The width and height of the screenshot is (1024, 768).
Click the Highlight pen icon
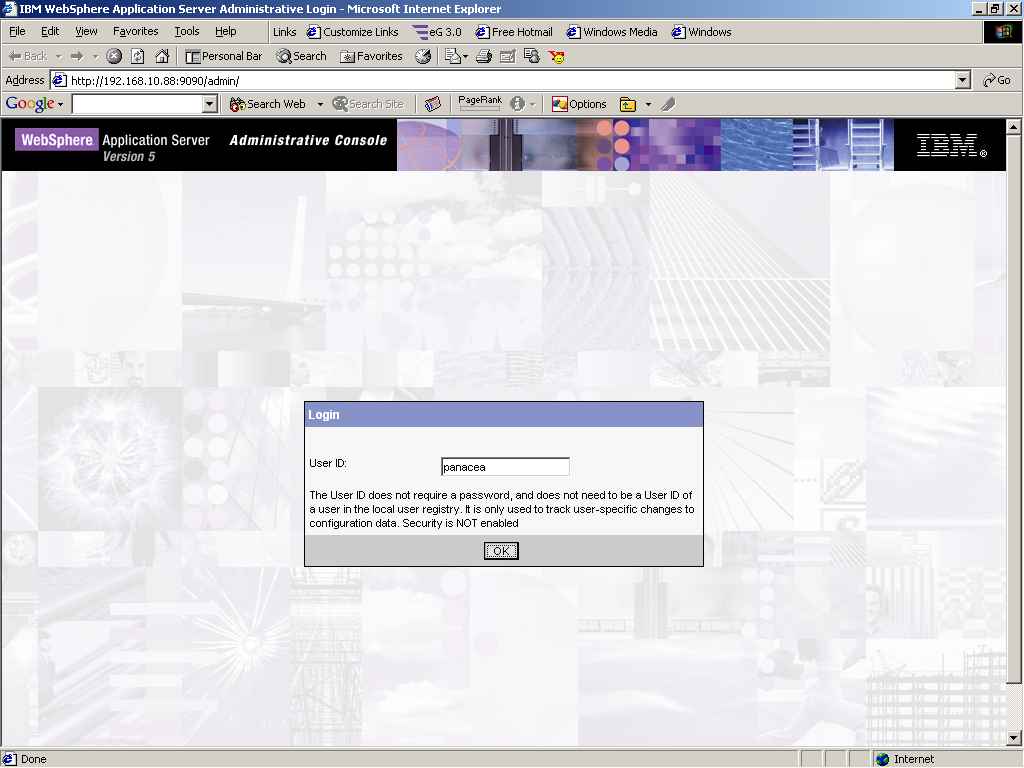coord(667,104)
